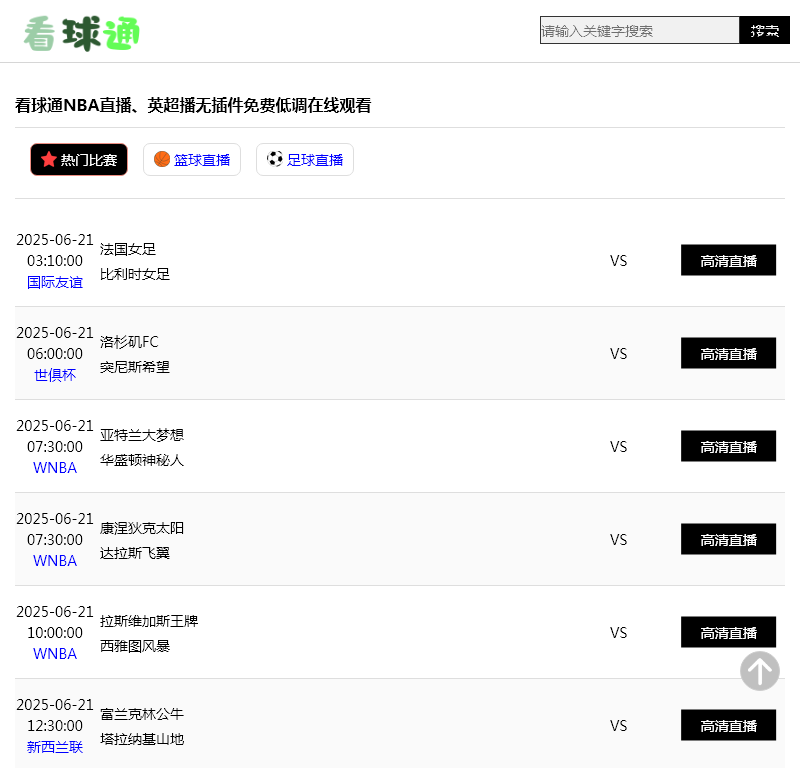Open 高清直播 for 洛杉矶FC match
The image size is (800, 768).
pos(728,353)
